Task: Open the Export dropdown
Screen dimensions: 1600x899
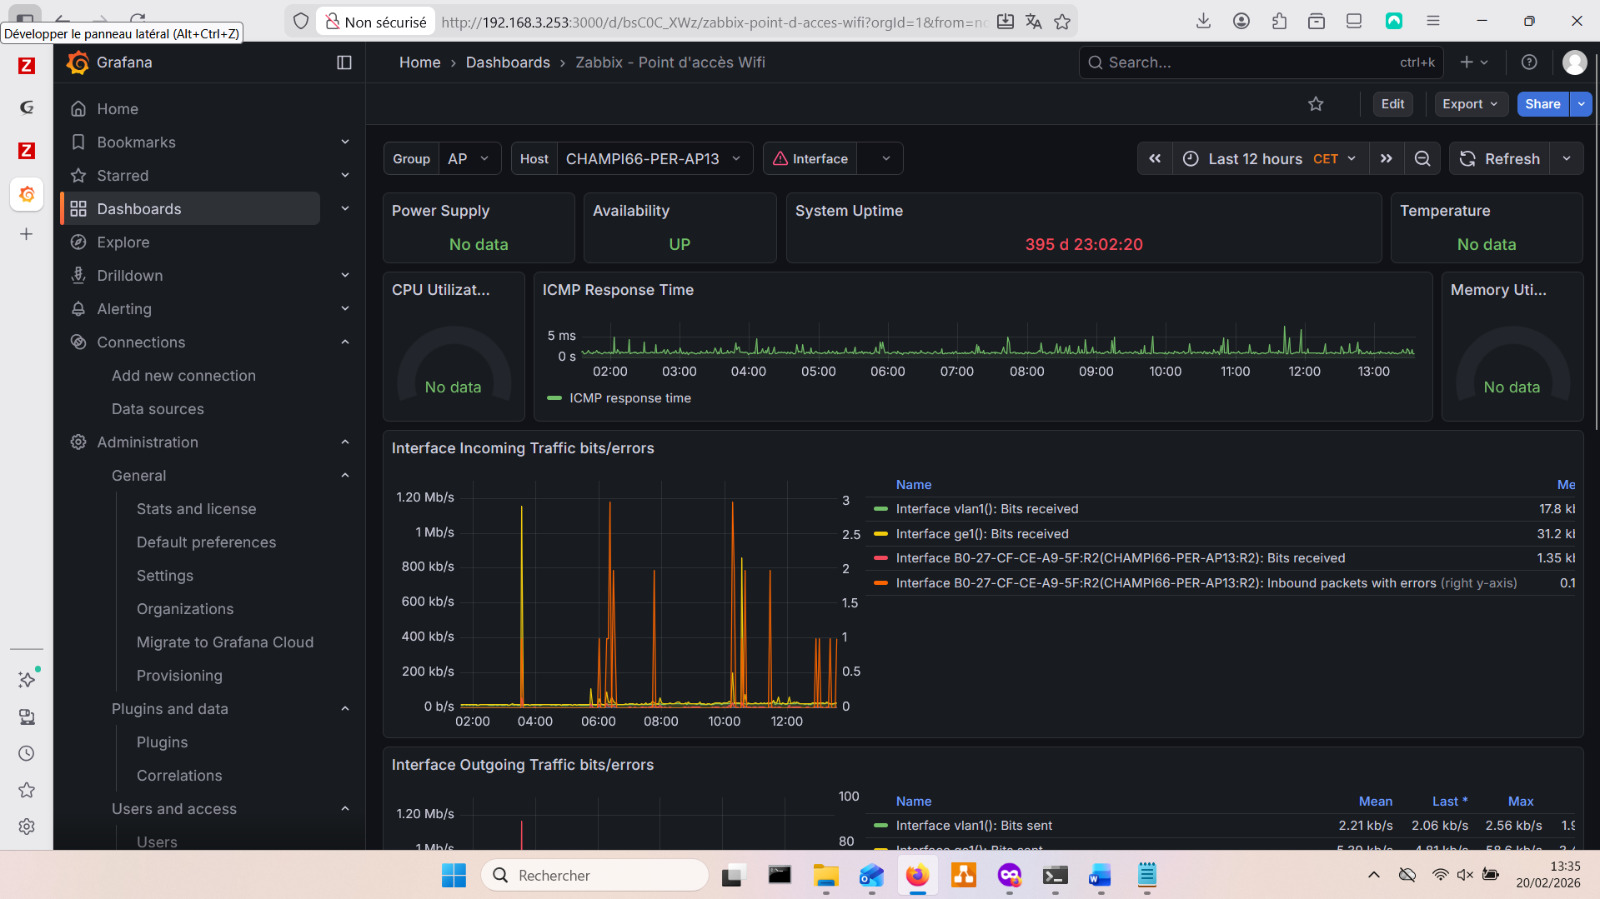Action: coord(1470,104)
